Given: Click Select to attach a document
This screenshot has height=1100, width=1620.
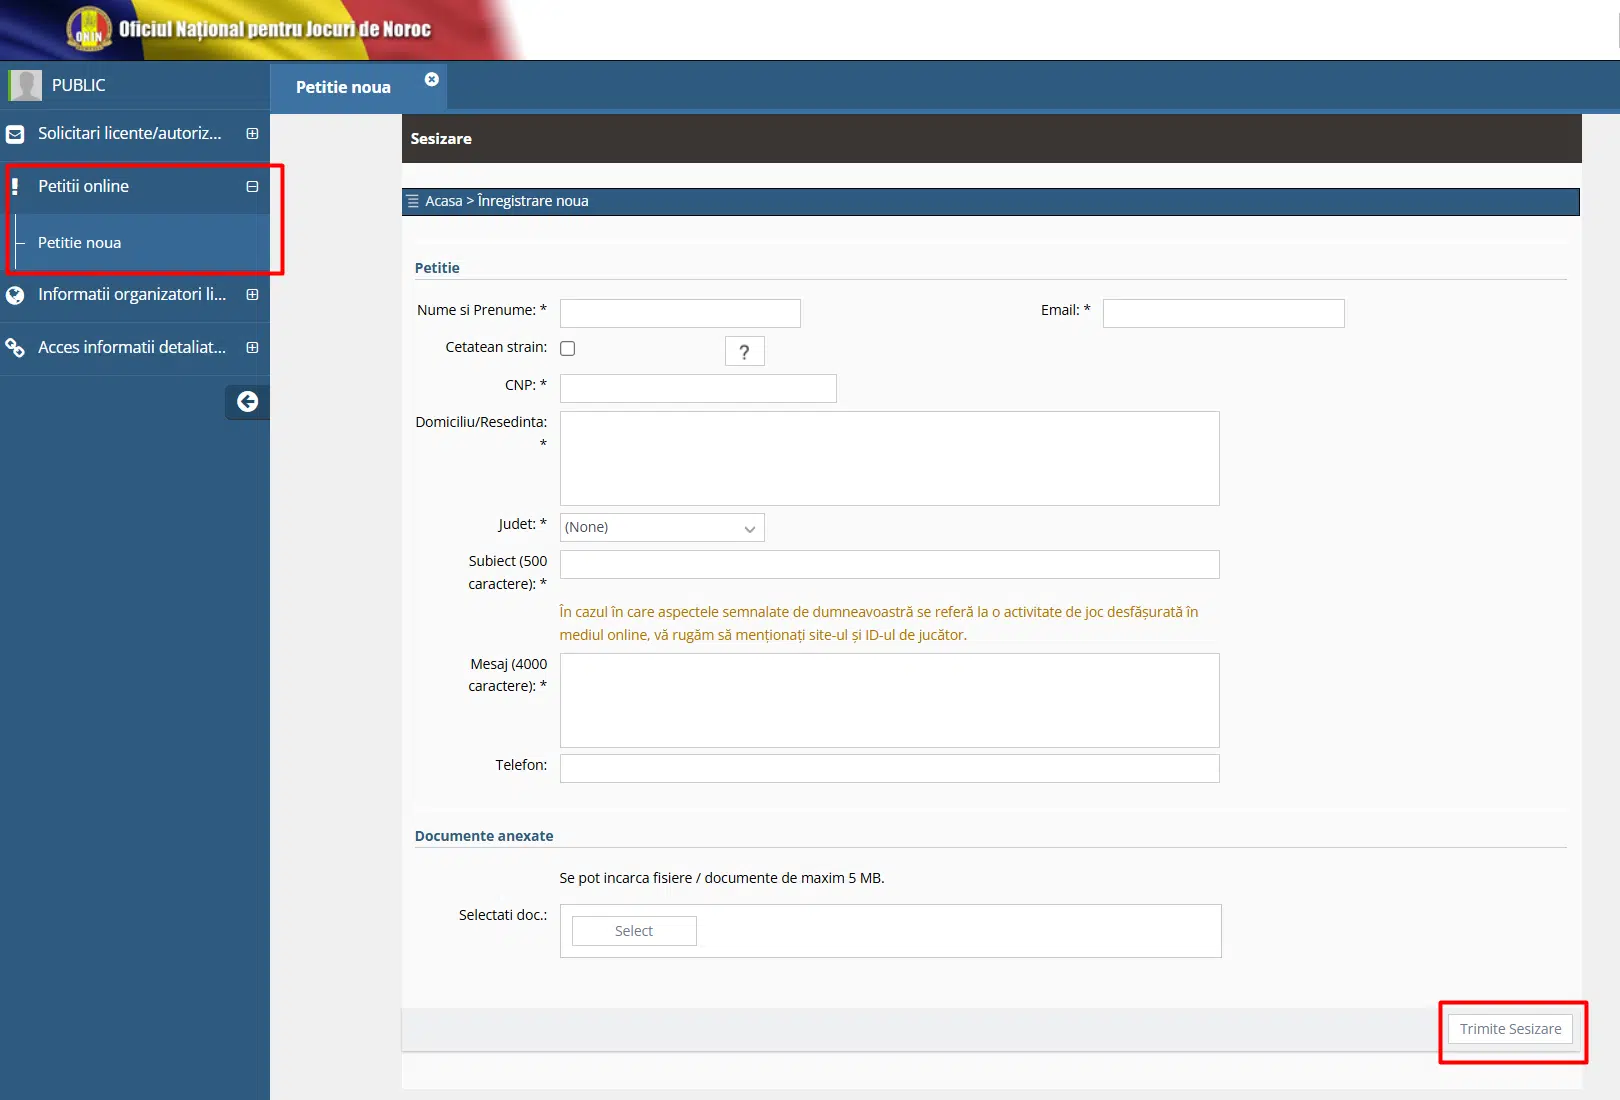Looking at the screenshot, I should pyautogui.click(x=633, y=930).
